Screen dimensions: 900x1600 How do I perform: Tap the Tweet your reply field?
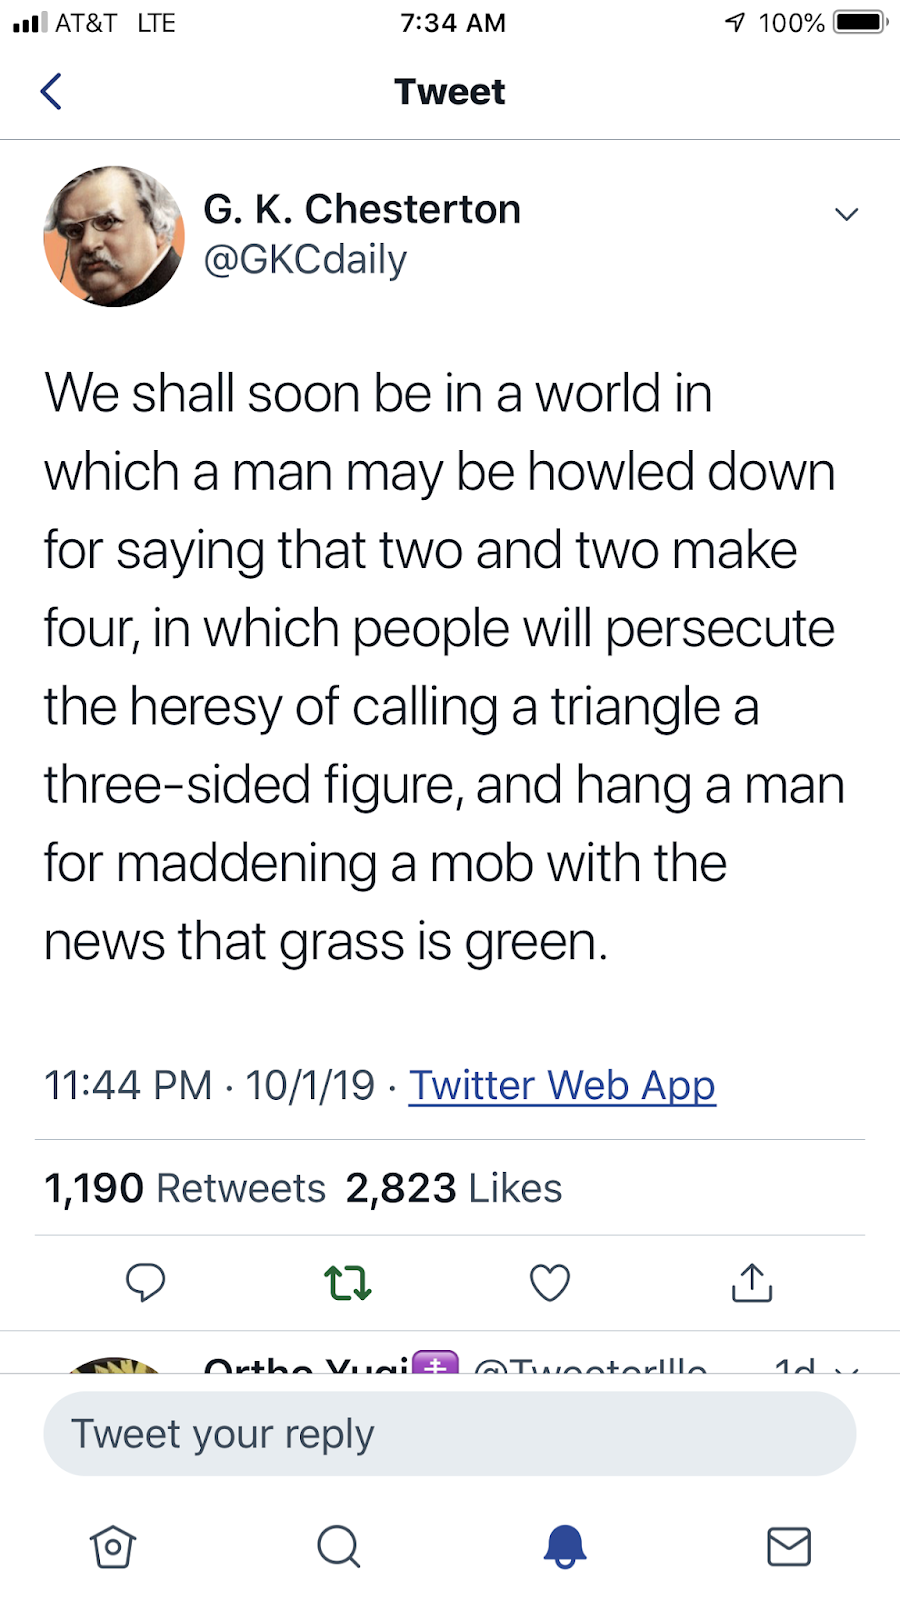pyautogui.click(x=450, y=1434)
